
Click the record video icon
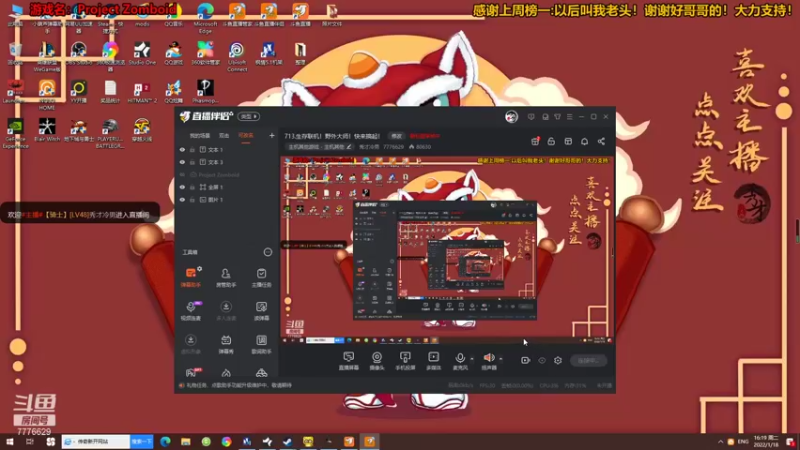(x=526, y=360)
